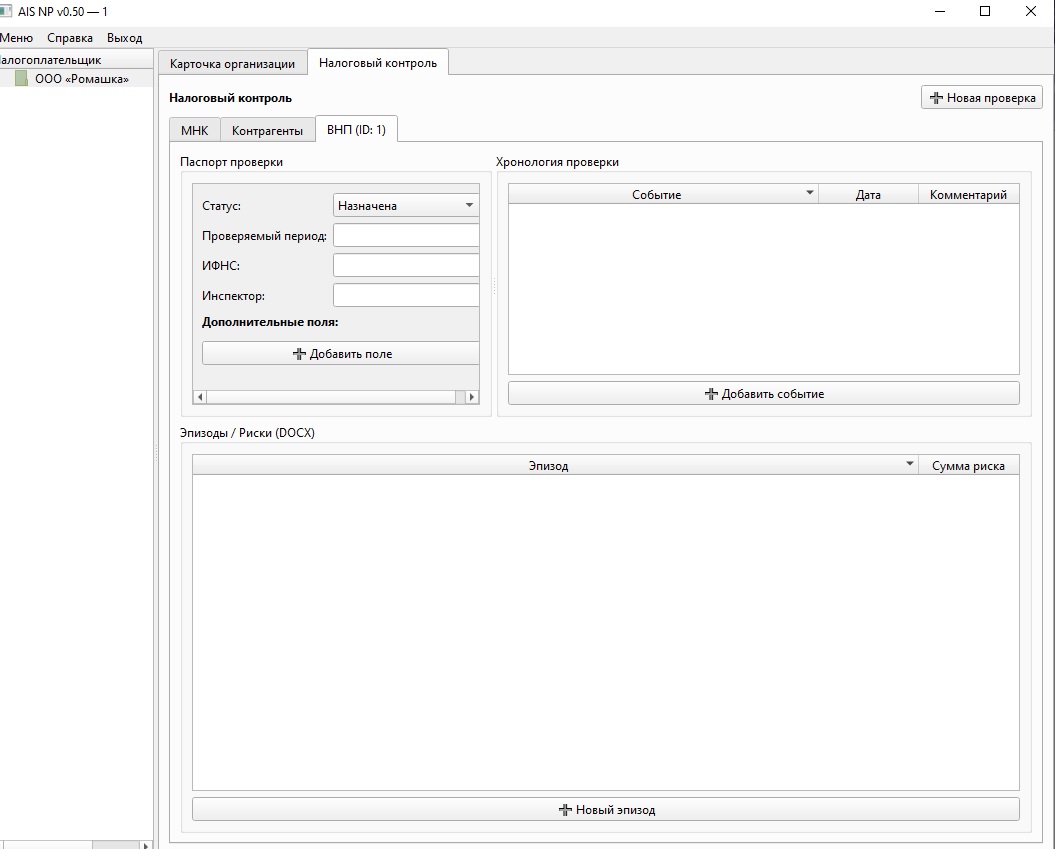This screenshot has width=1055, height=849.
Task: Open the Справка menu
Action: coord(70,38)
